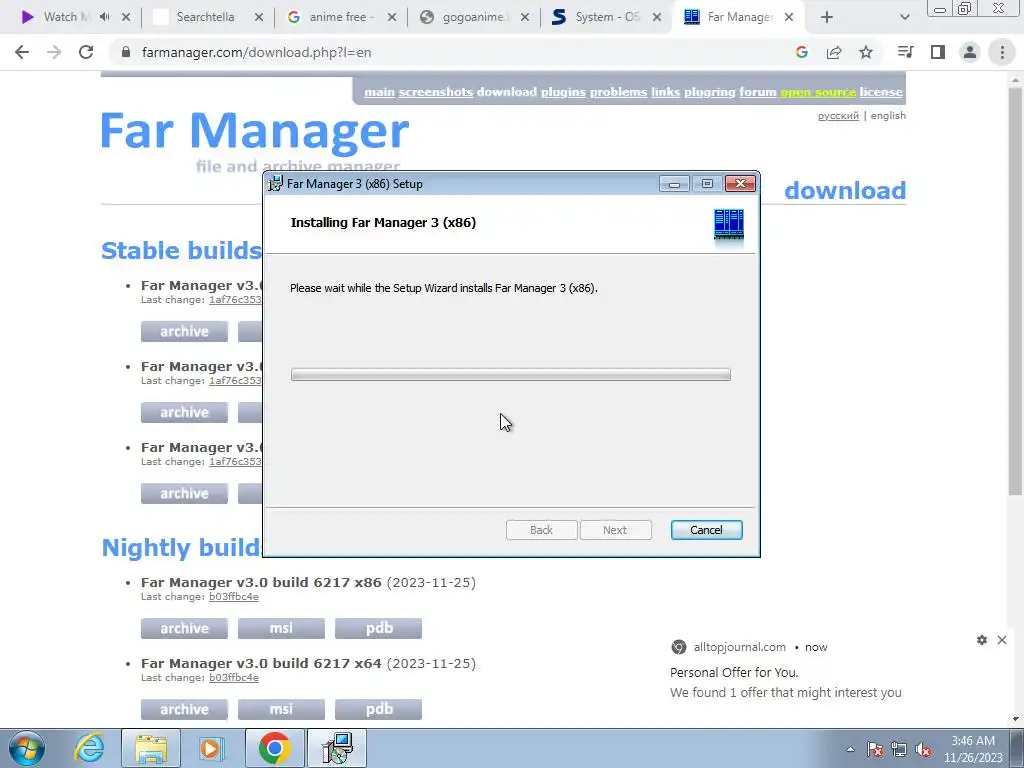Toggle the Chrome side panel icon
This screenshot has height=768, width=1024.
click(x=938, y=52)
